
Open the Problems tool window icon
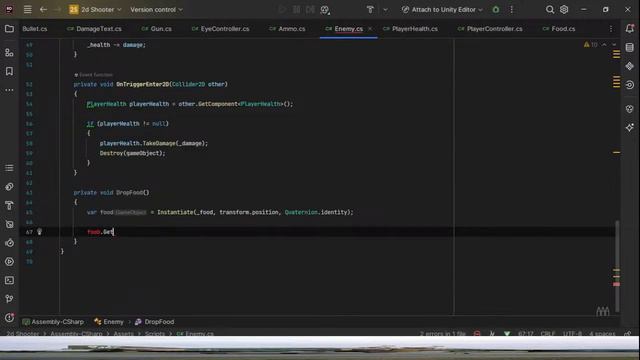(9, 318)
